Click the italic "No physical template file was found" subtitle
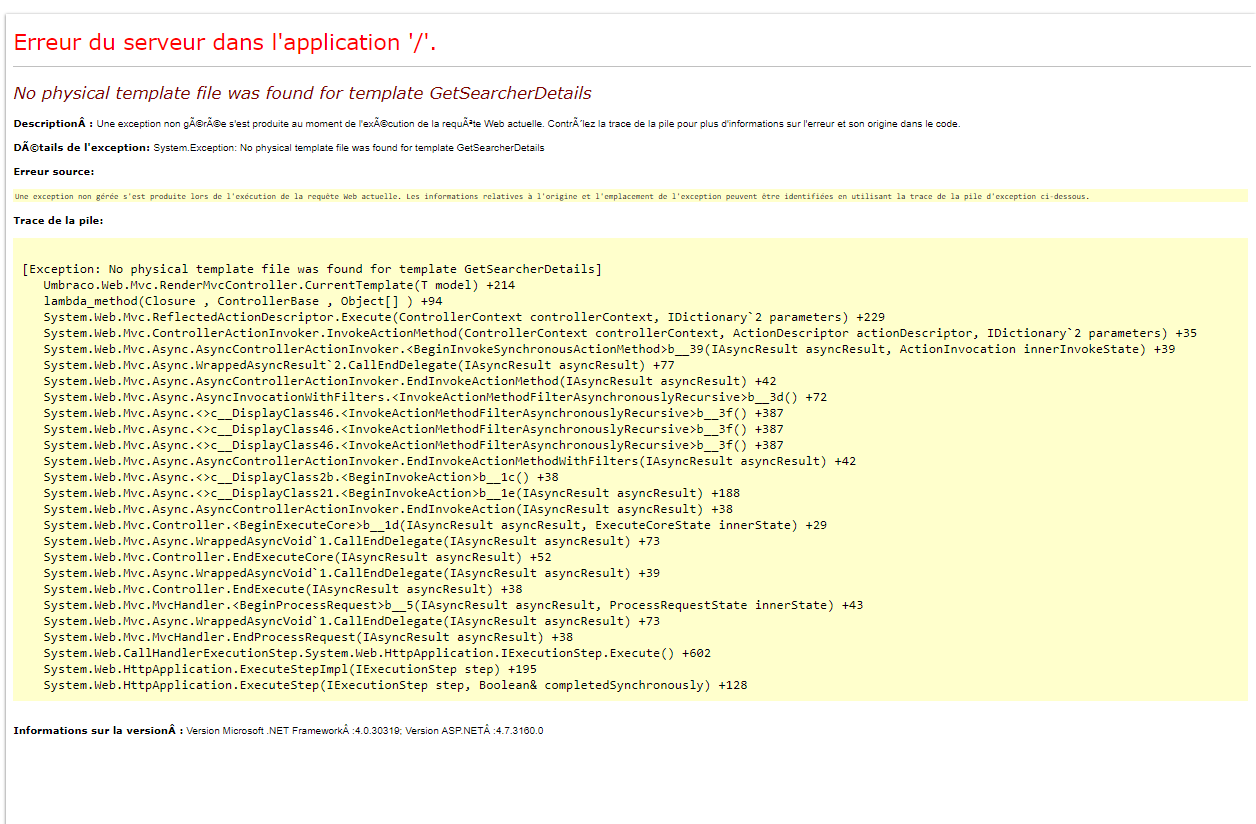1256x824 pixels. tap(302, 93)
